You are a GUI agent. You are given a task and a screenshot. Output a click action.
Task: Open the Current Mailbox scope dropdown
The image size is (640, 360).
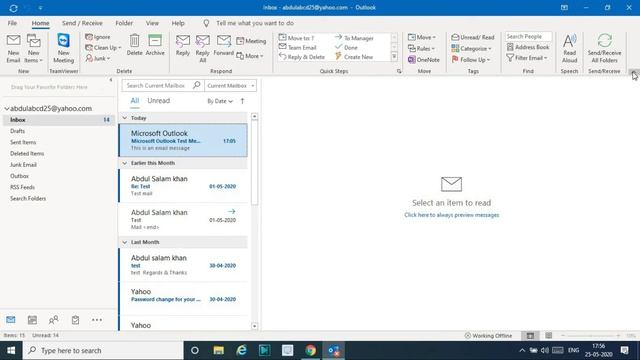231,85
